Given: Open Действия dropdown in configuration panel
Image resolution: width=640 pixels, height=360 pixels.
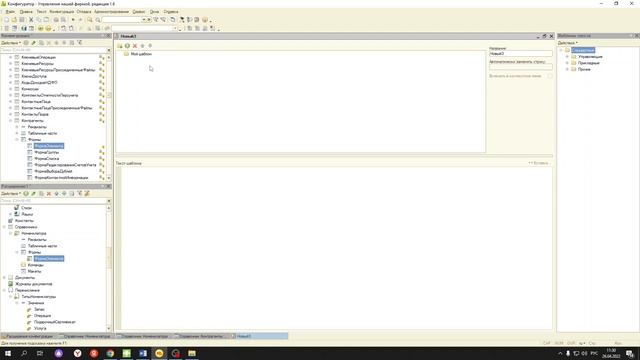Looking at the screenshot, I should [11, 43].
